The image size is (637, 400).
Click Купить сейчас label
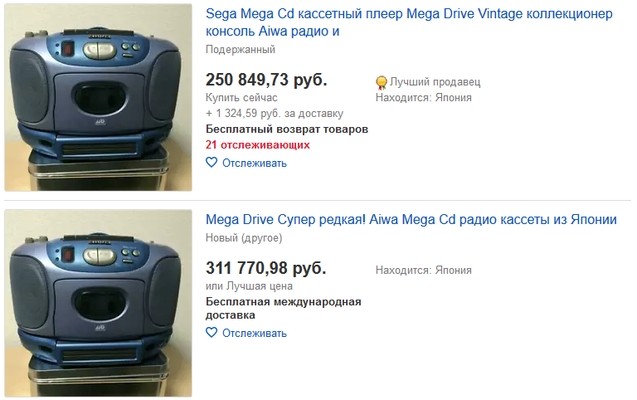pyautogui.click(x=241, y=97)
